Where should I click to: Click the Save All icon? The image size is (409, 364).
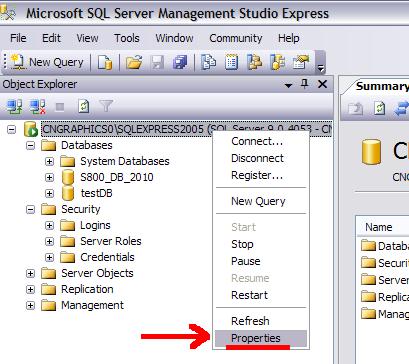180,62
